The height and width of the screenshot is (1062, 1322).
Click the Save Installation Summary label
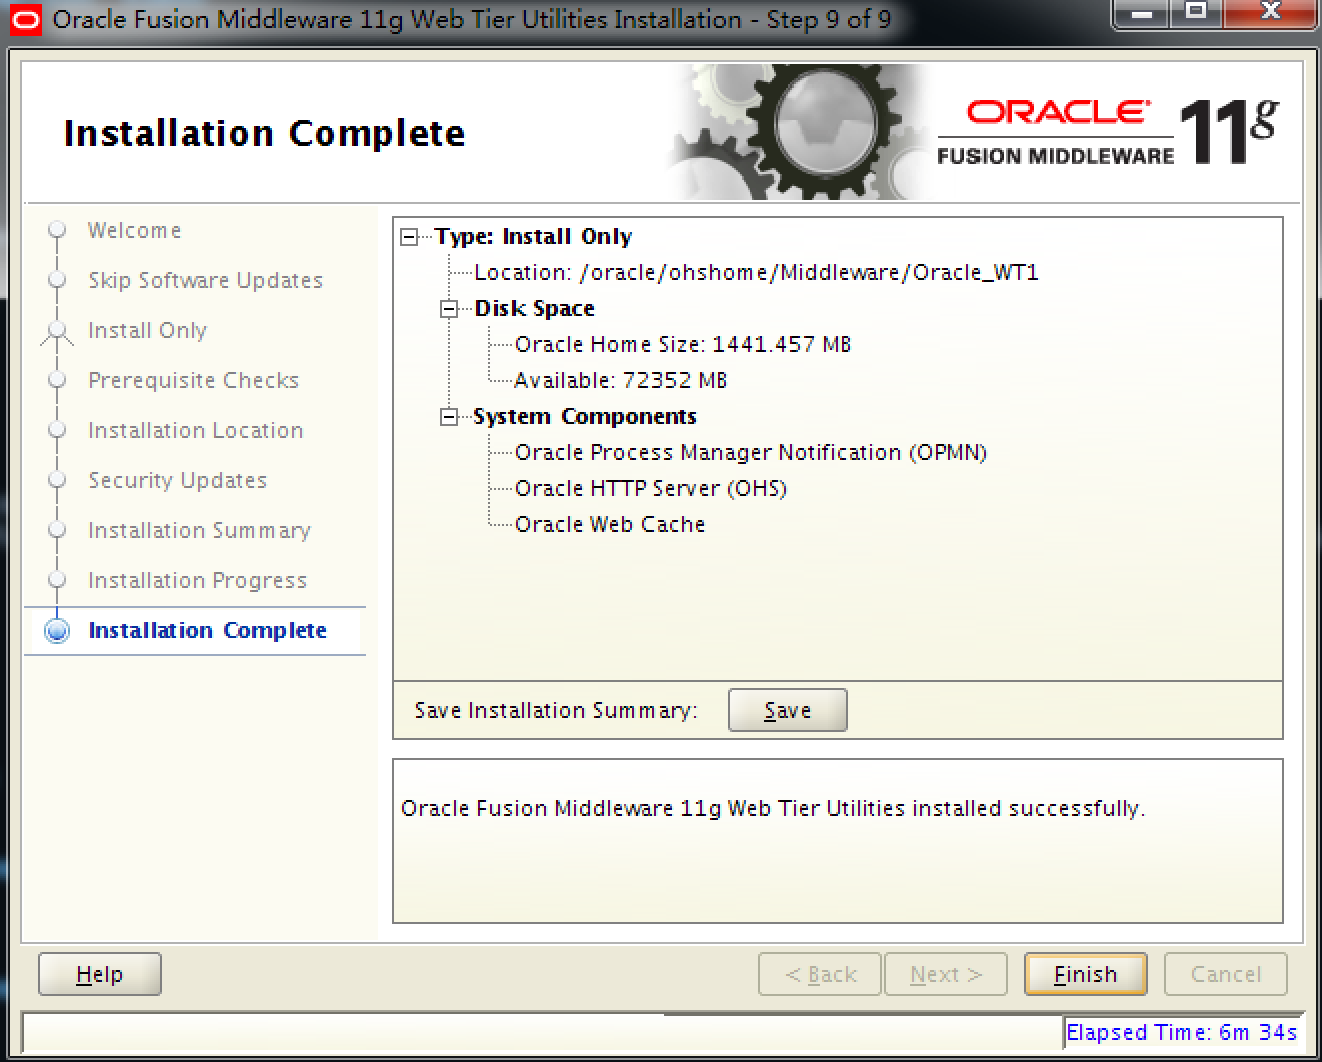click(556, 711)
